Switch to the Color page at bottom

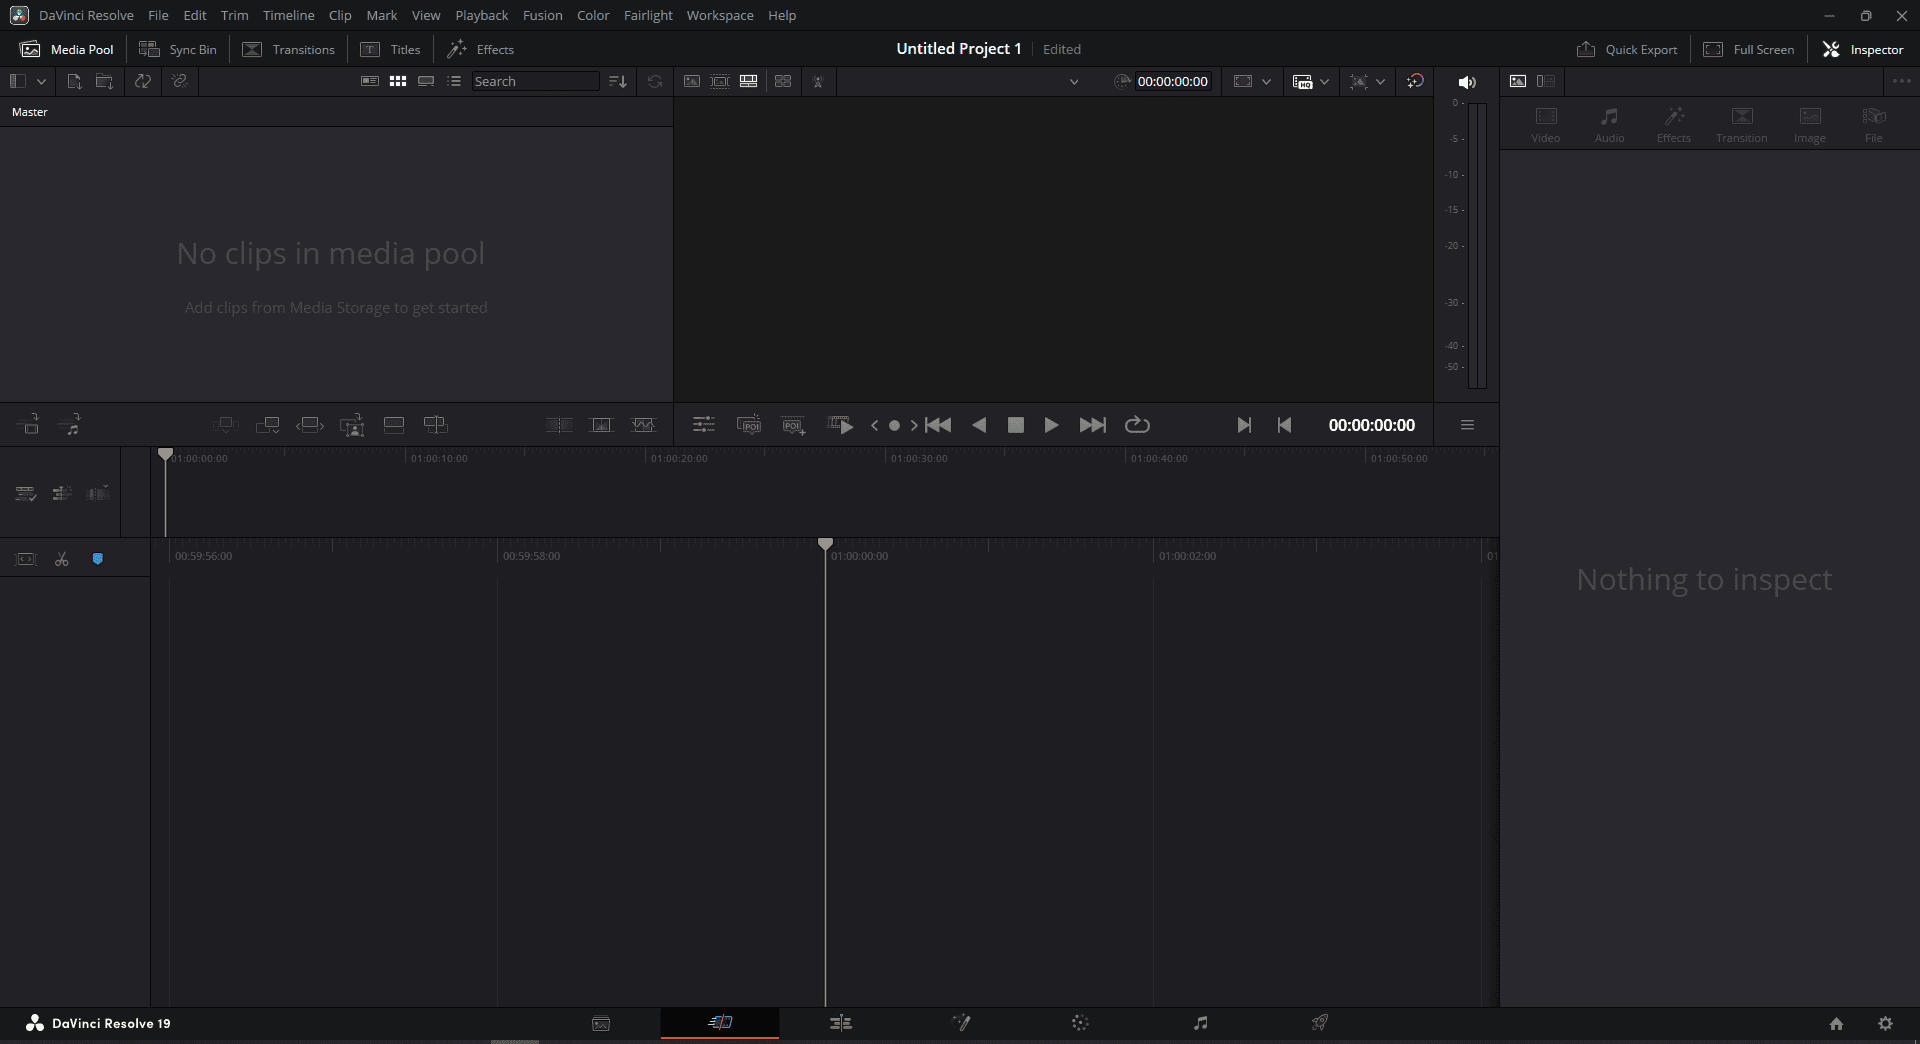pos(1080,1023)
